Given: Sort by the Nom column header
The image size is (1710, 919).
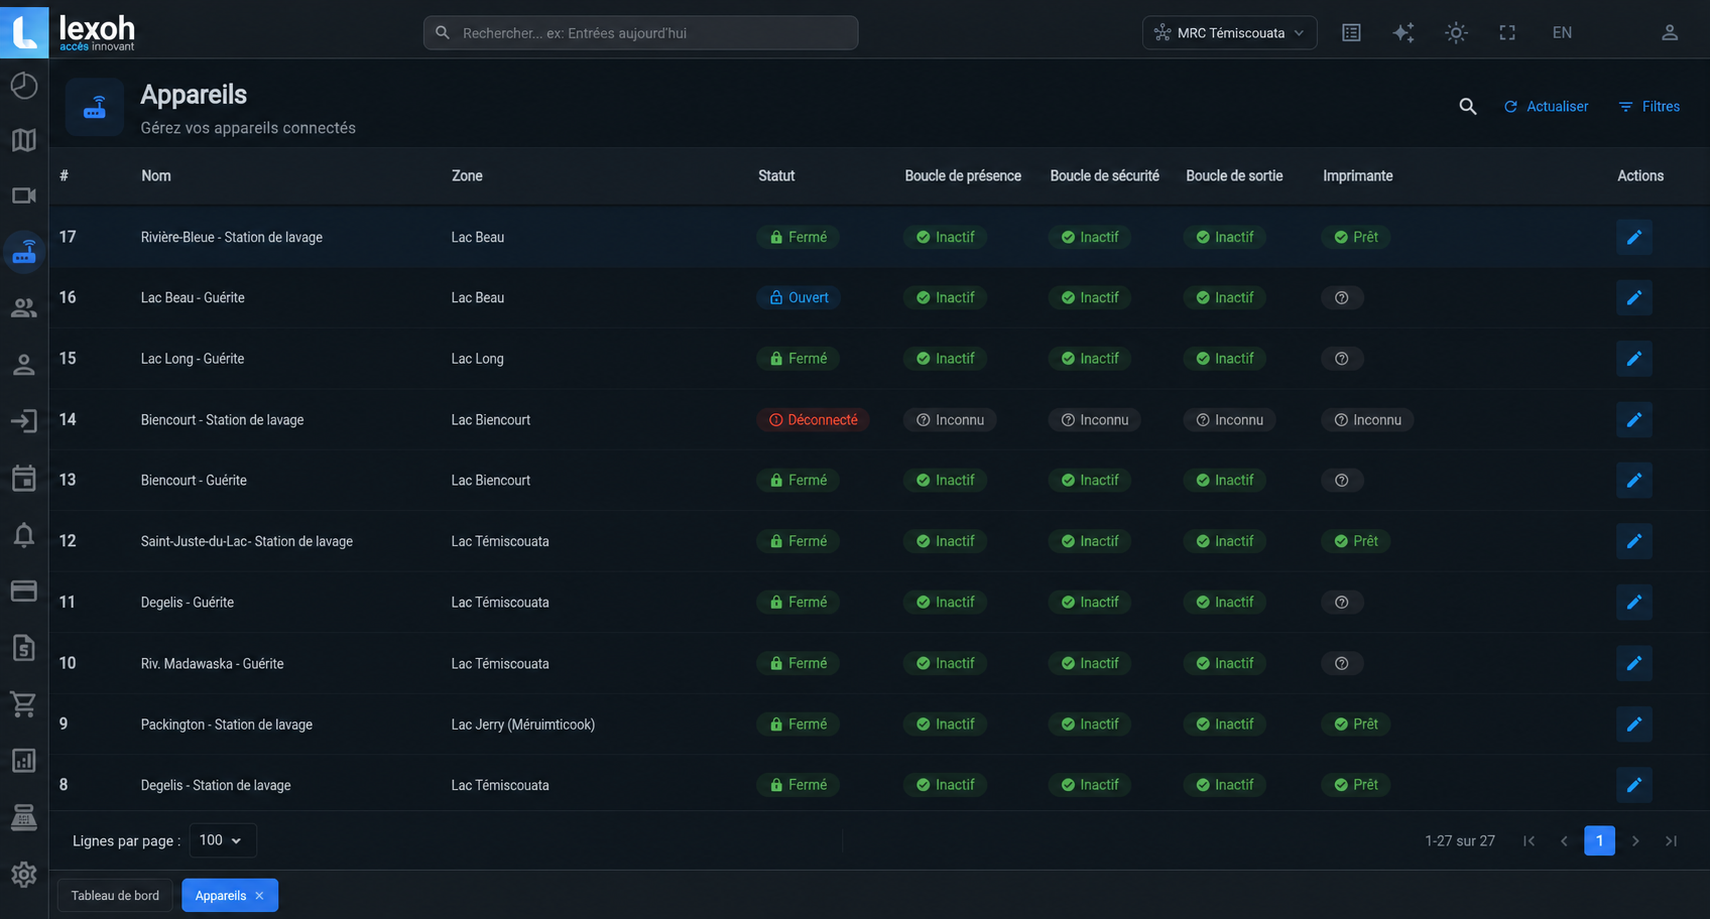Looking at the screenshot, I should tap(156, 176).
